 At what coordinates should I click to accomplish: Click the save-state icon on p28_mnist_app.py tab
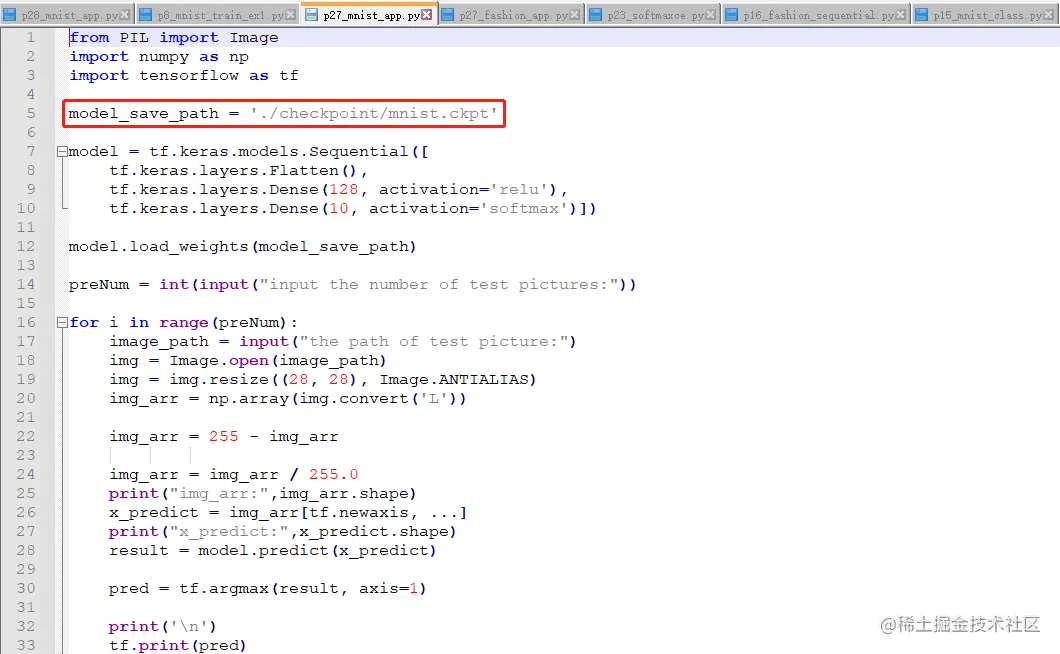click(10, 15)
